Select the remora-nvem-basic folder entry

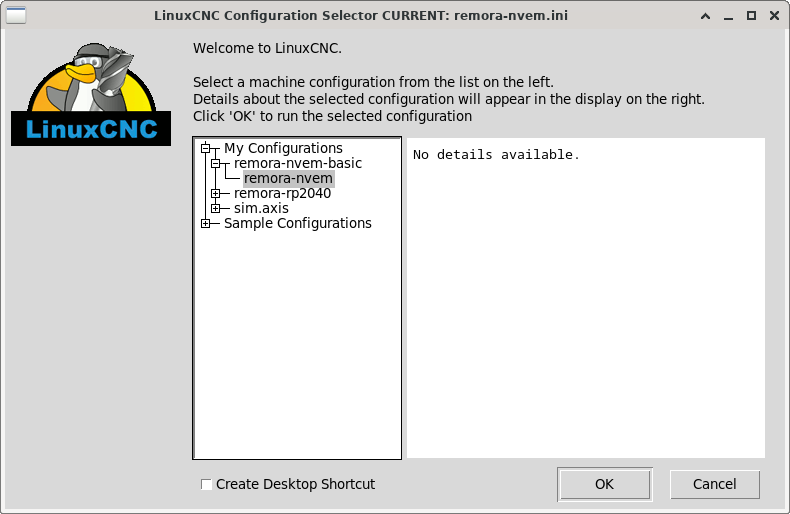(x=298, y=163)
